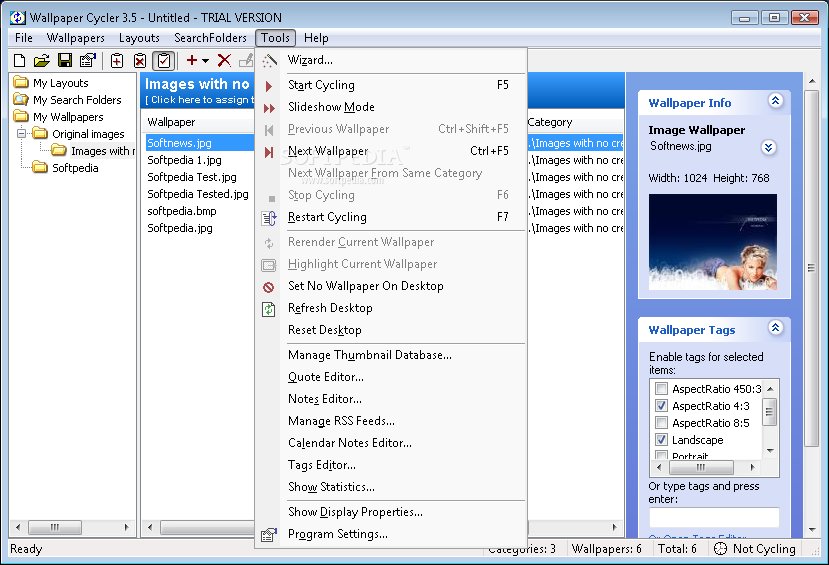Viewport: 829px width, 565px height.
Task: Choose Manage RSS Feeds...
Action: [x=391, y=421]
